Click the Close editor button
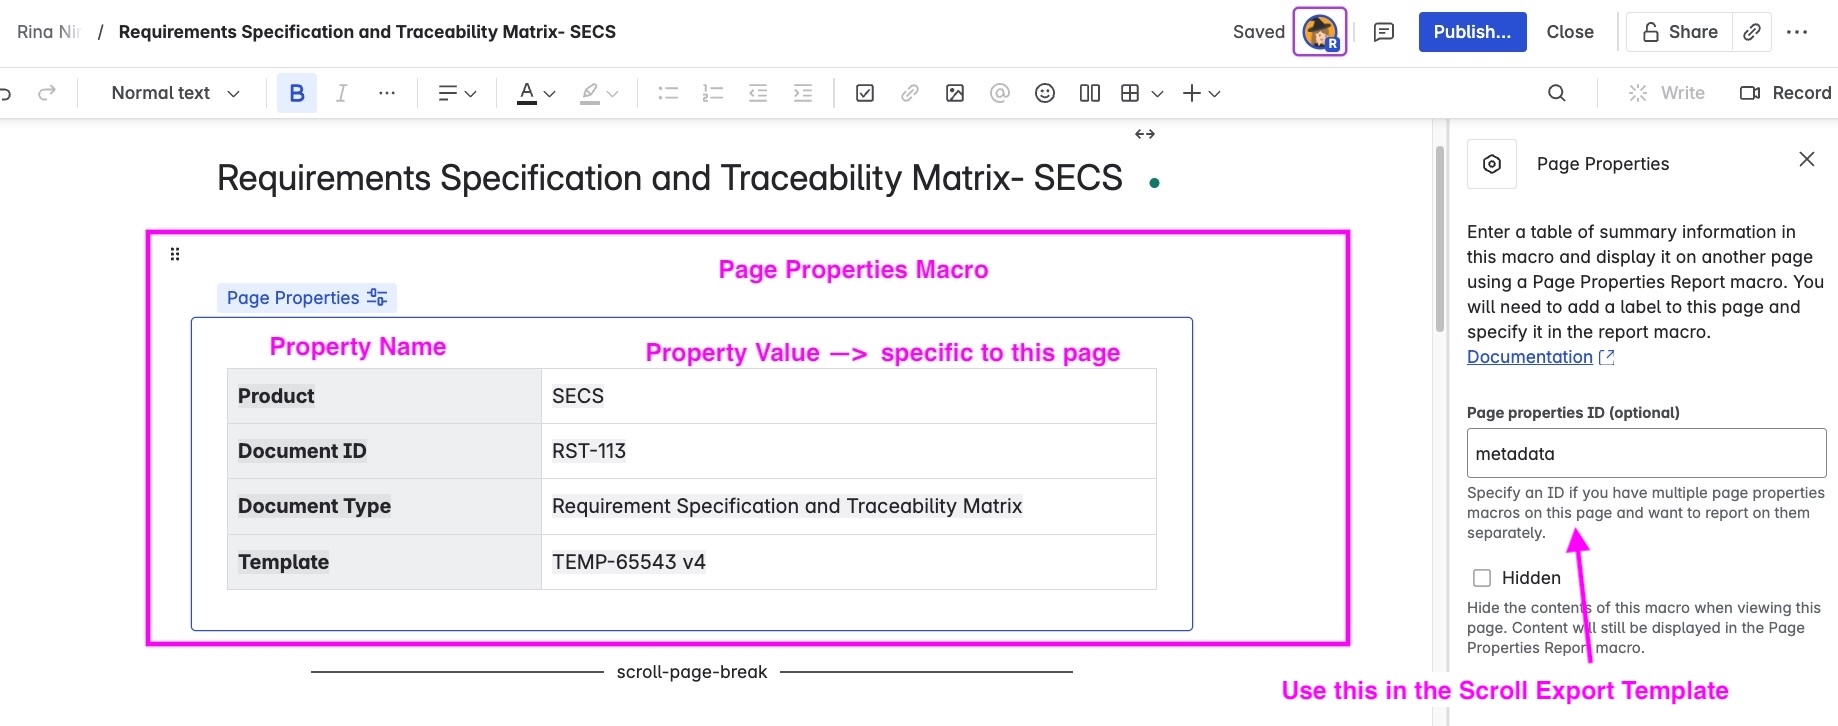1838x726 pixels. pyautogui.click(x=1570, y=32)
